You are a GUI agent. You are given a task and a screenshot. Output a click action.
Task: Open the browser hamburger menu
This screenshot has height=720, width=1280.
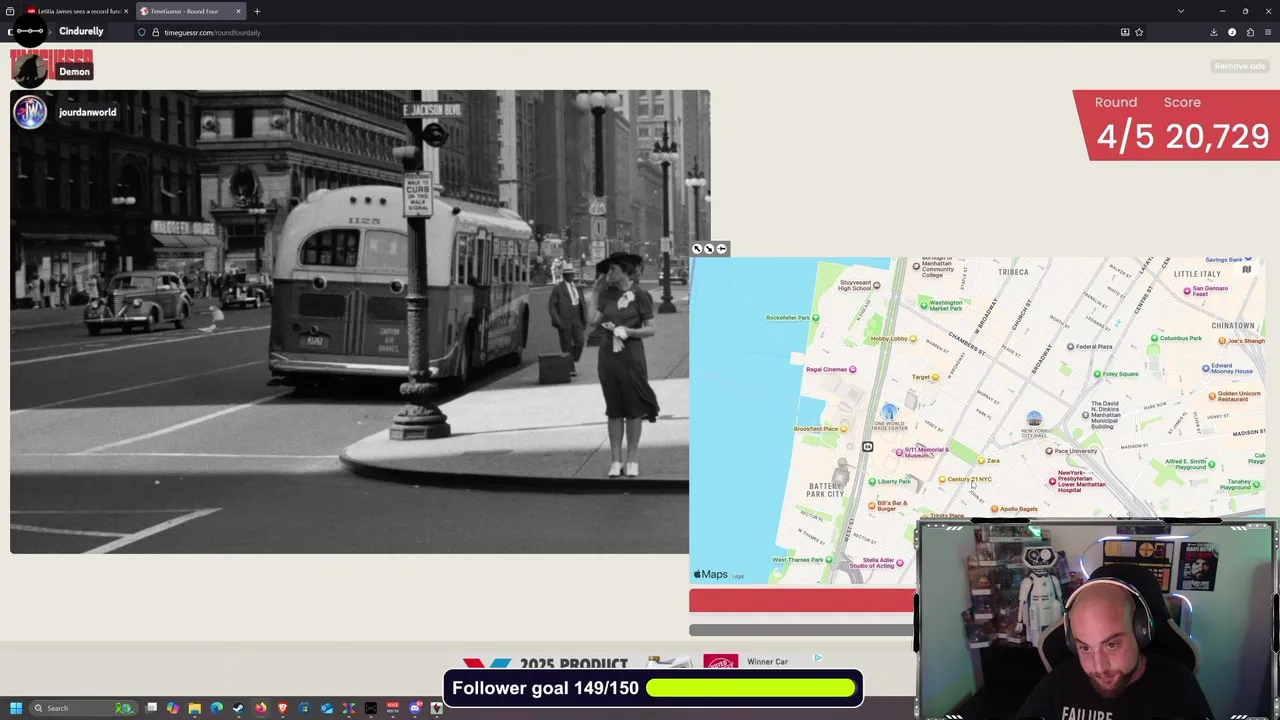(x=1268, y=32)
